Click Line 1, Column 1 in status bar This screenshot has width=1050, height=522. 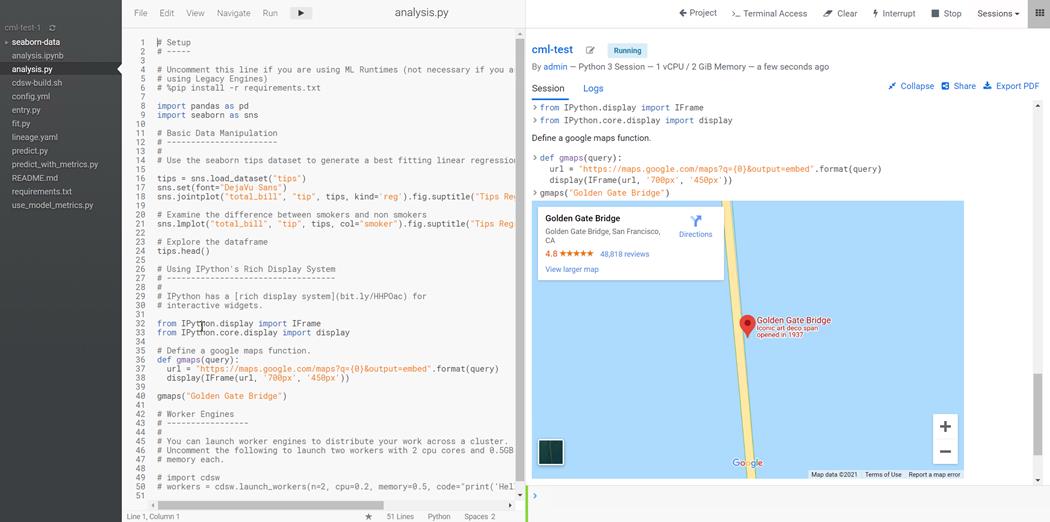[153, 517]
